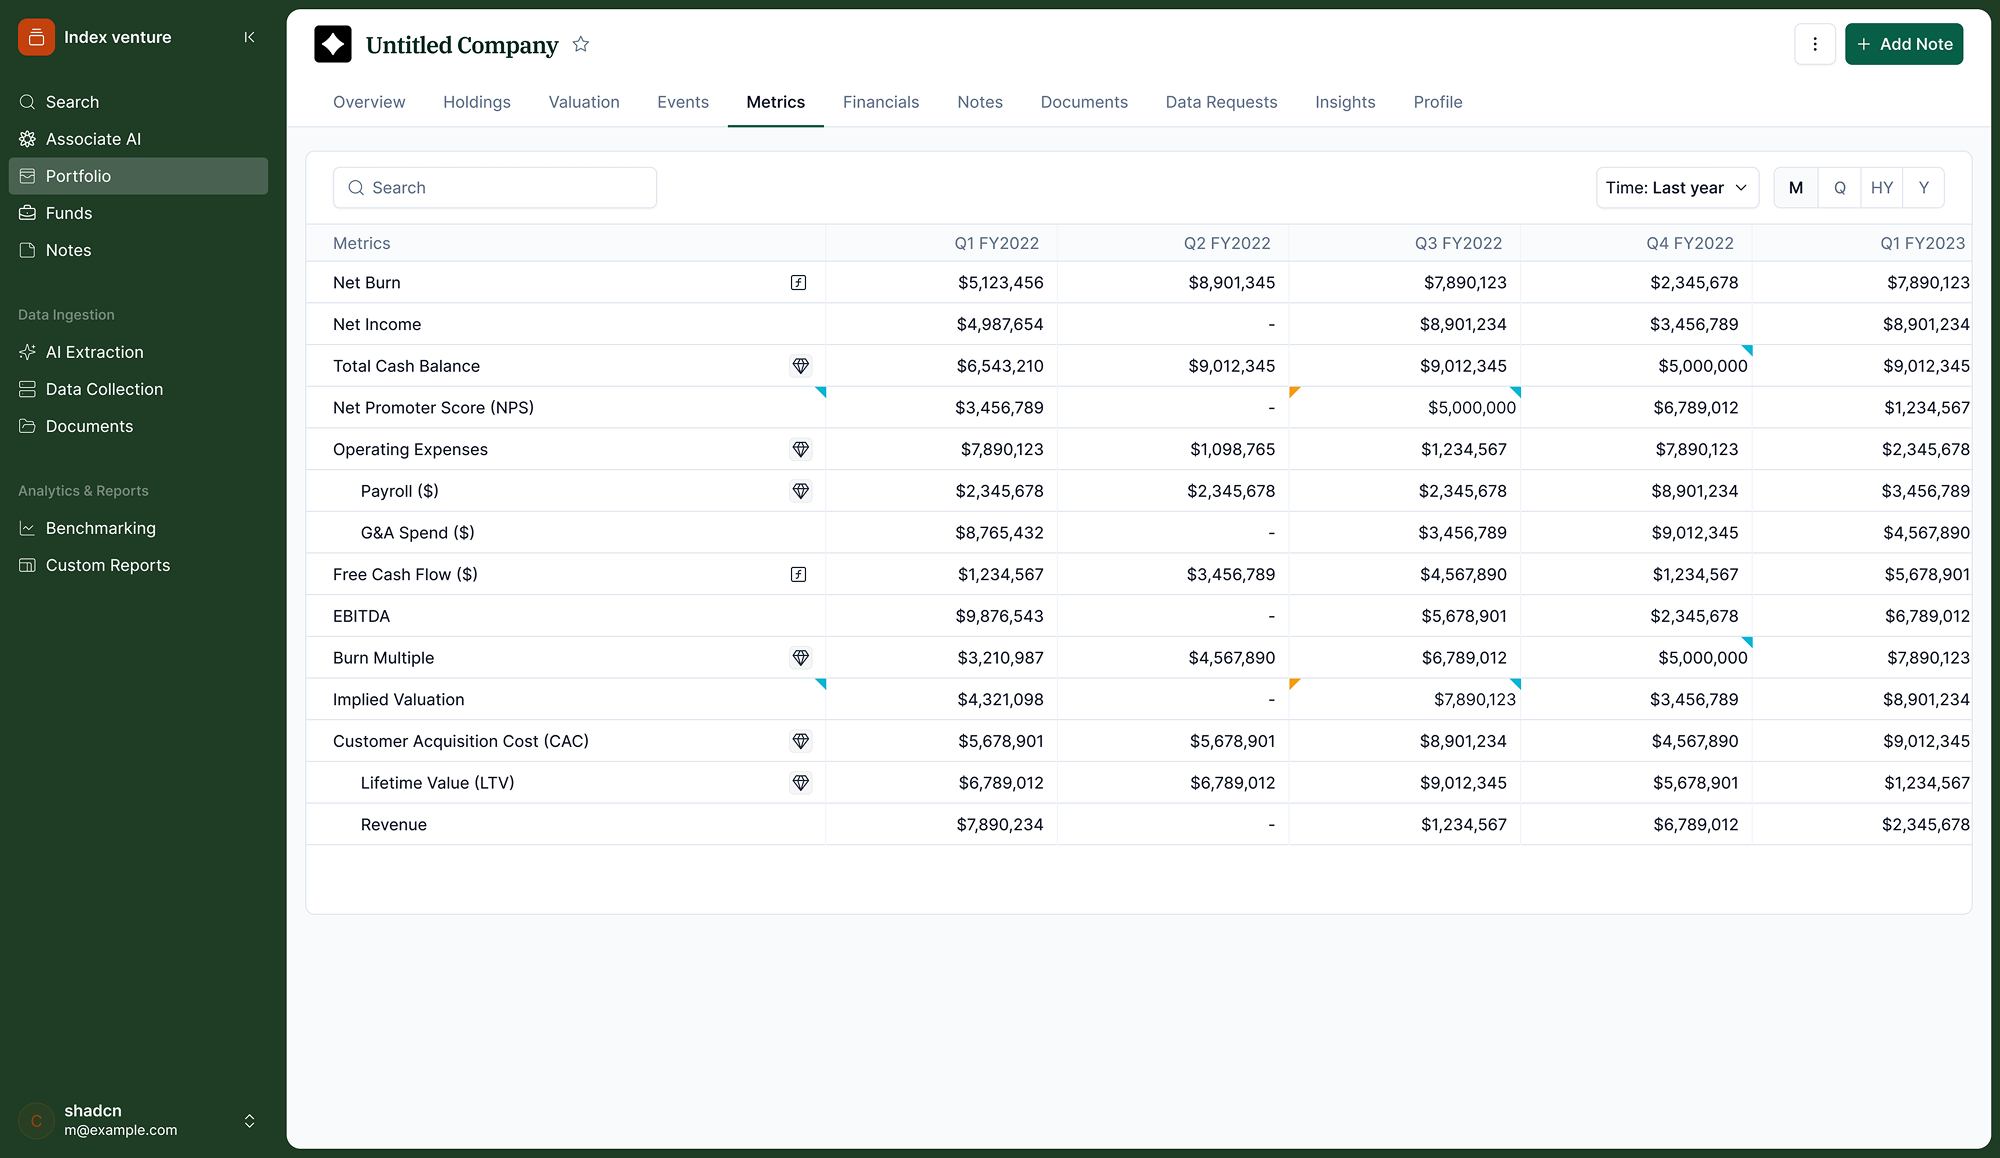Click the gem icon in Customer Acquisition Cost row
The height and width of the screenshot is (1158, 2000).
pos(801,741)
